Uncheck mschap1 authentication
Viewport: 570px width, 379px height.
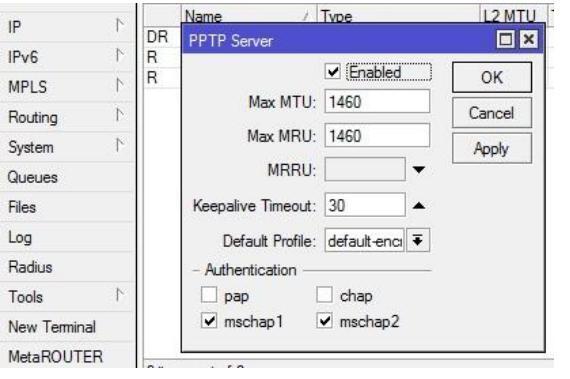pos(209,320)
